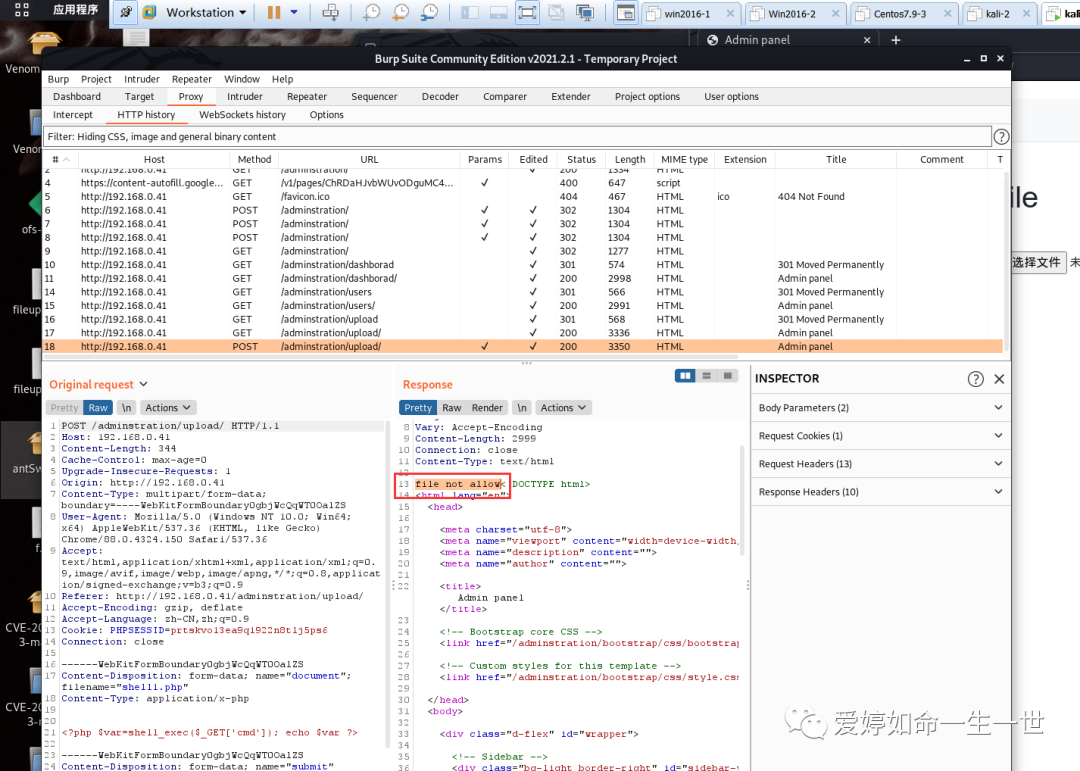Open the proxy Options sub-tab
The width and height of the screenshot is (1080, 771).
(326, 114)
